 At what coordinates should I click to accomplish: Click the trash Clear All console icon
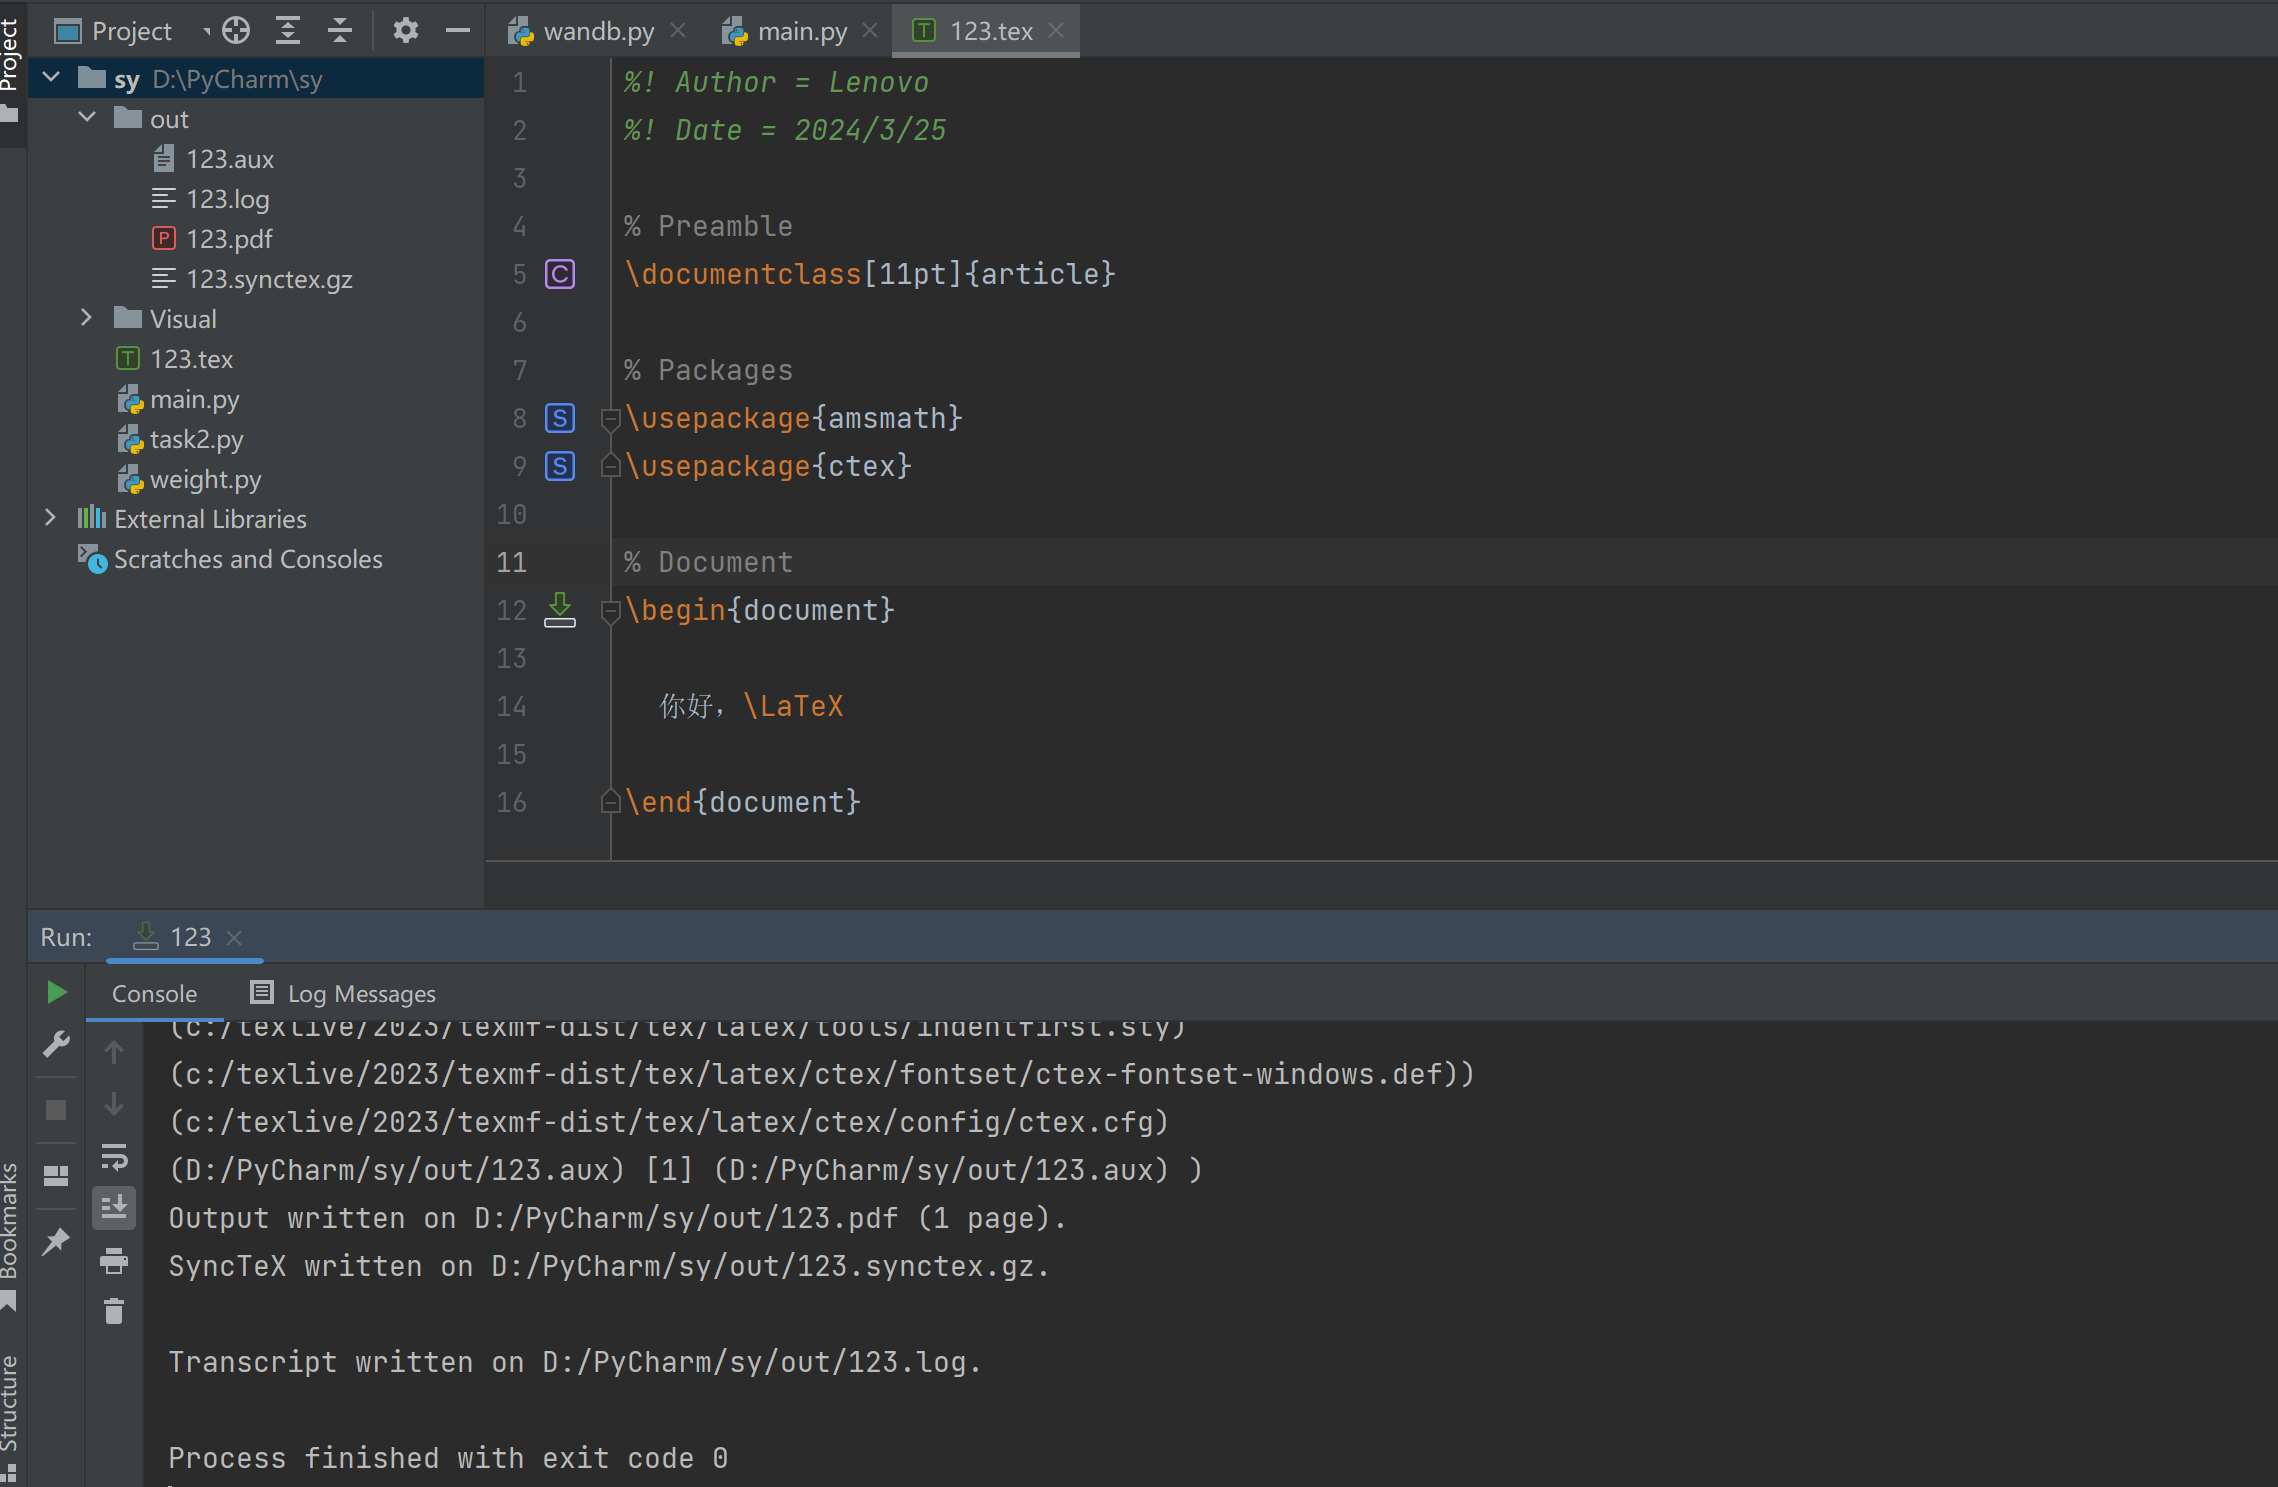[x=114, y=1311]
